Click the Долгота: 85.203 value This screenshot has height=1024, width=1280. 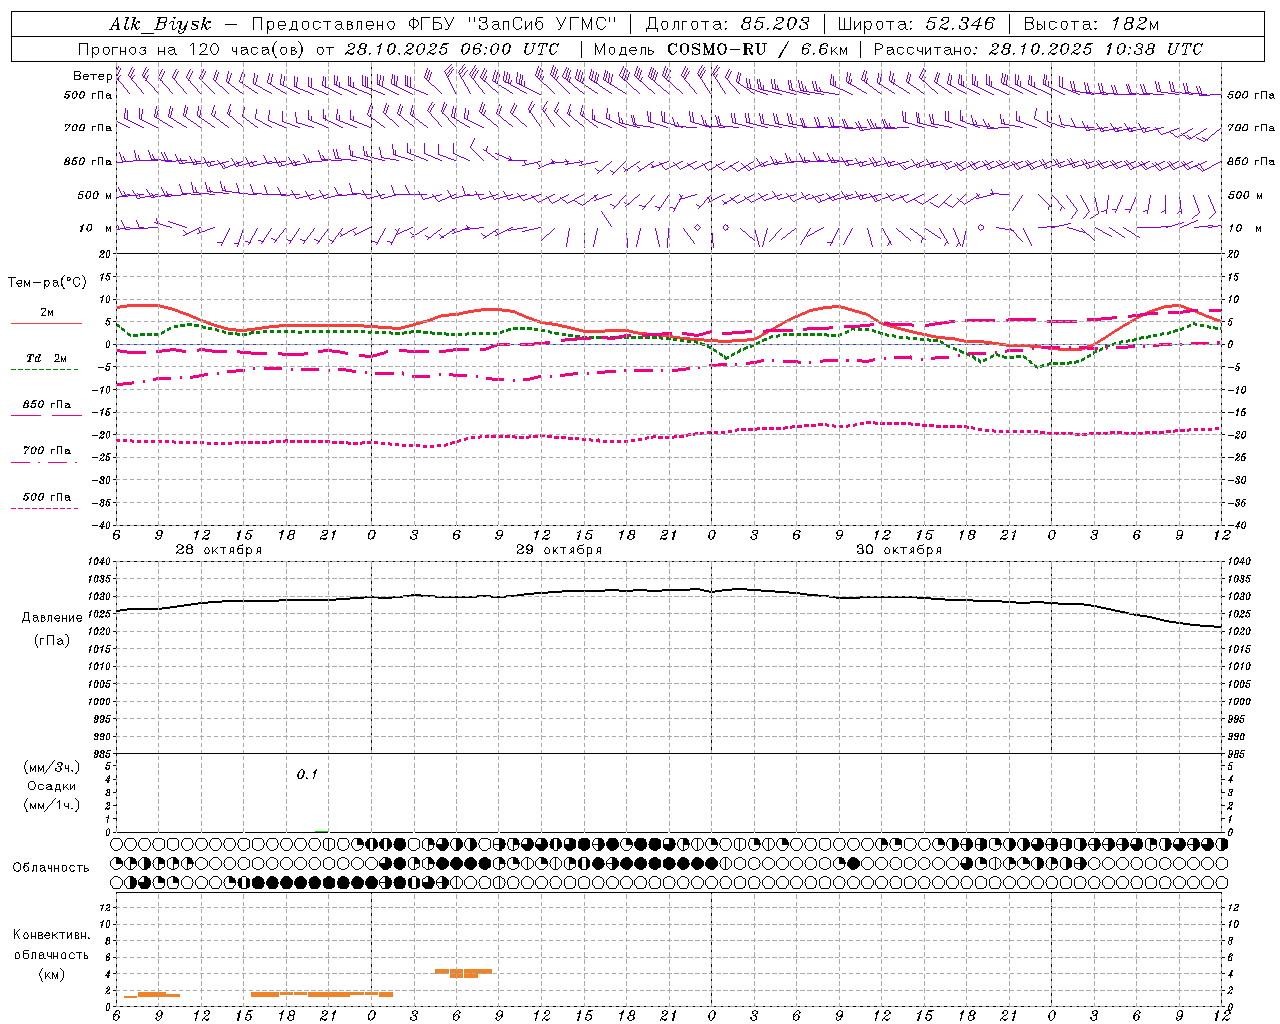pos(728,24)
